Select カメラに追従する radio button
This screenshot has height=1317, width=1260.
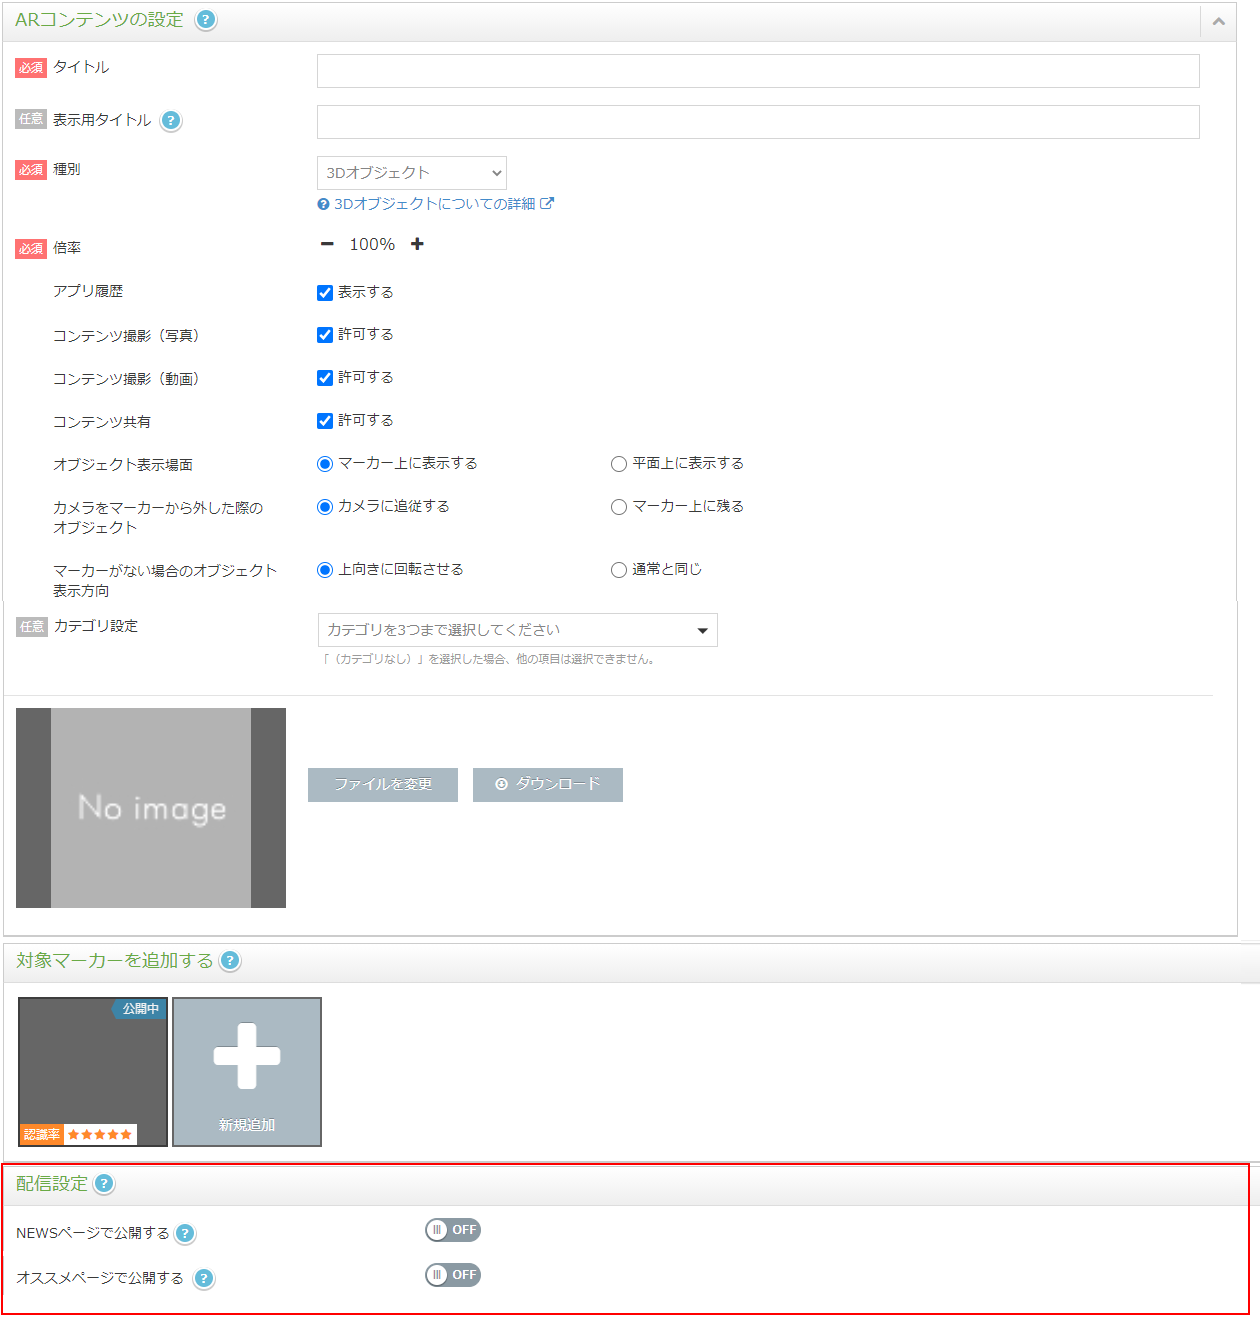coord(325,507)
